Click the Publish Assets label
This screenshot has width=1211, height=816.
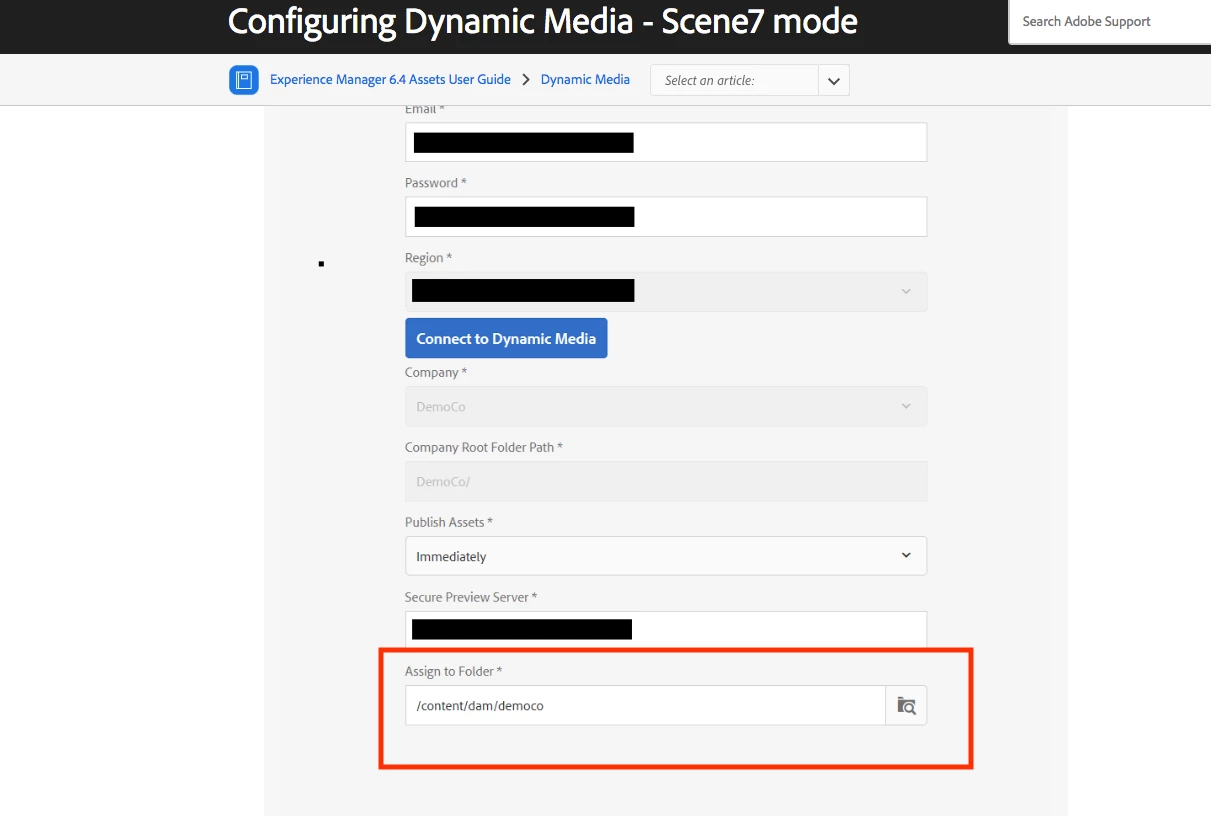(449, 522)
